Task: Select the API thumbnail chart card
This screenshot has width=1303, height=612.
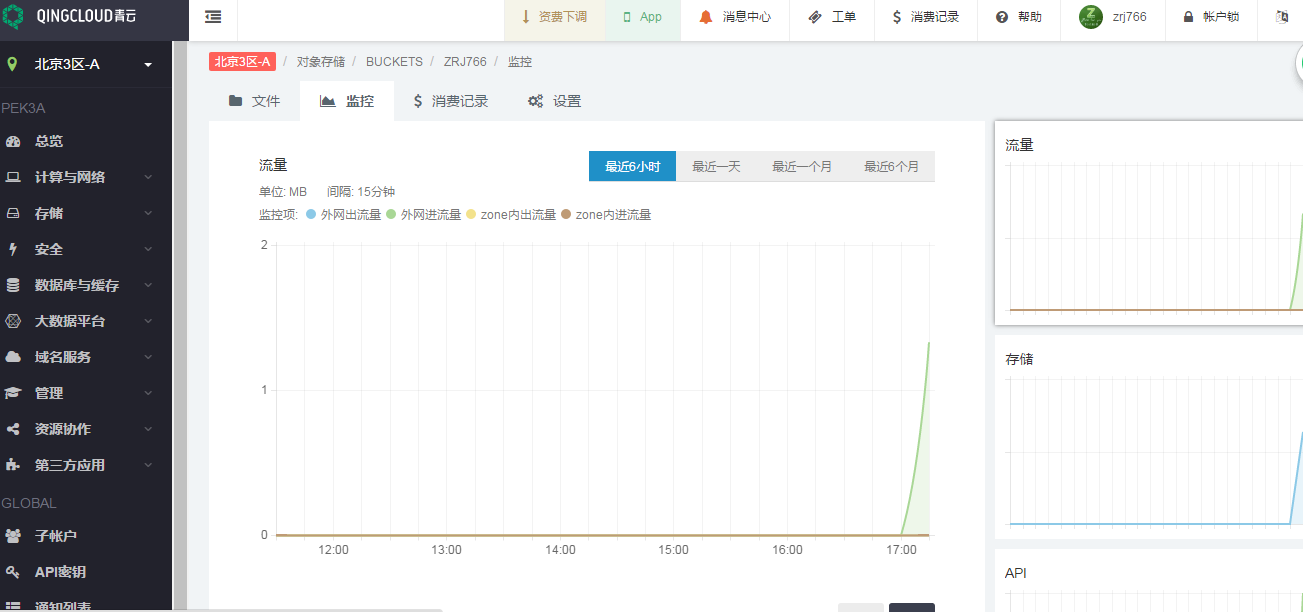Action: pyautogui.click(x=1149, y=581)
